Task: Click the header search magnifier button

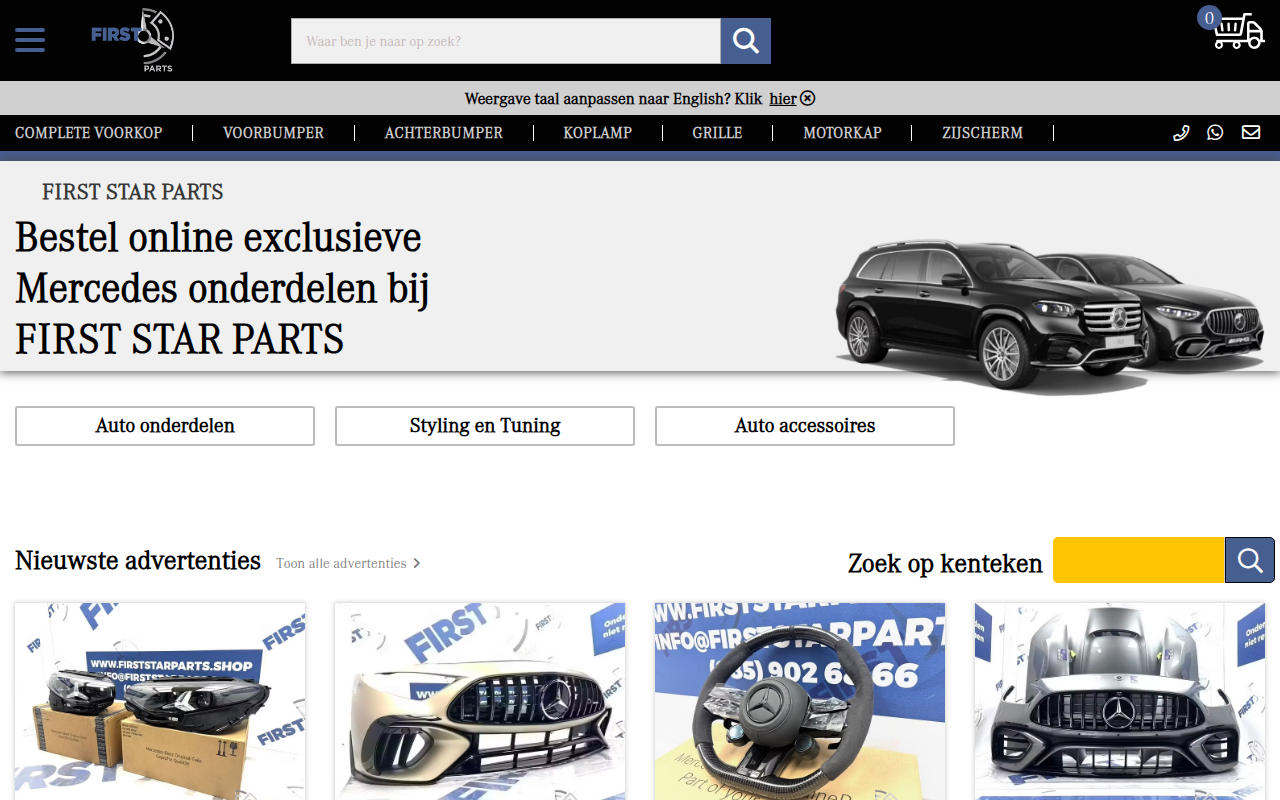Action: point(746,41)
